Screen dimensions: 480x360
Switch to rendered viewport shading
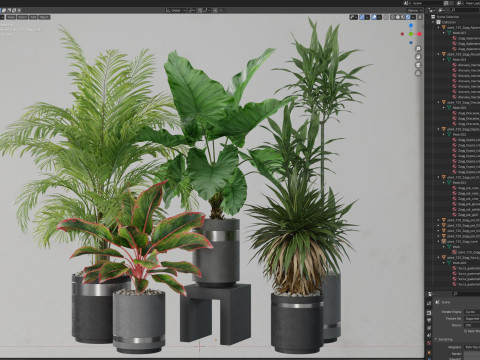pyautogui.click(x=408, y=17)
